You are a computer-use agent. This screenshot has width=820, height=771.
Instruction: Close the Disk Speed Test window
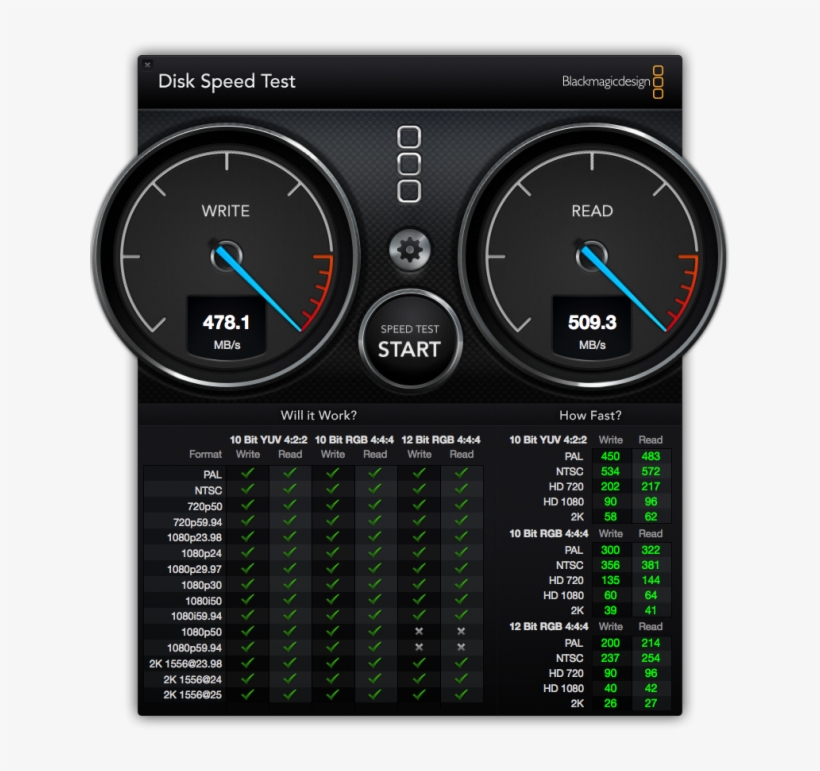[x=149, y=64]
